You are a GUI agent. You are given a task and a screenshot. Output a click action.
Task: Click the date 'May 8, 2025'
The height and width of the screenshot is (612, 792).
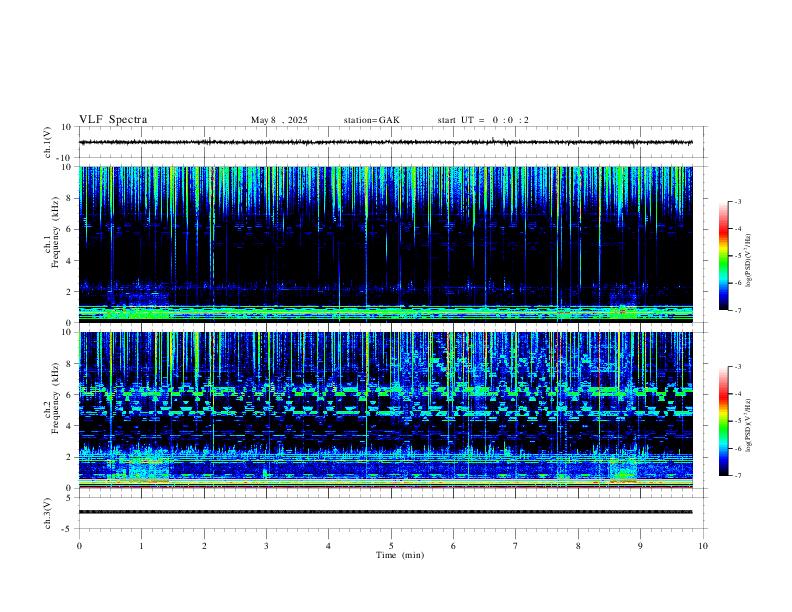tap(279, 120)
